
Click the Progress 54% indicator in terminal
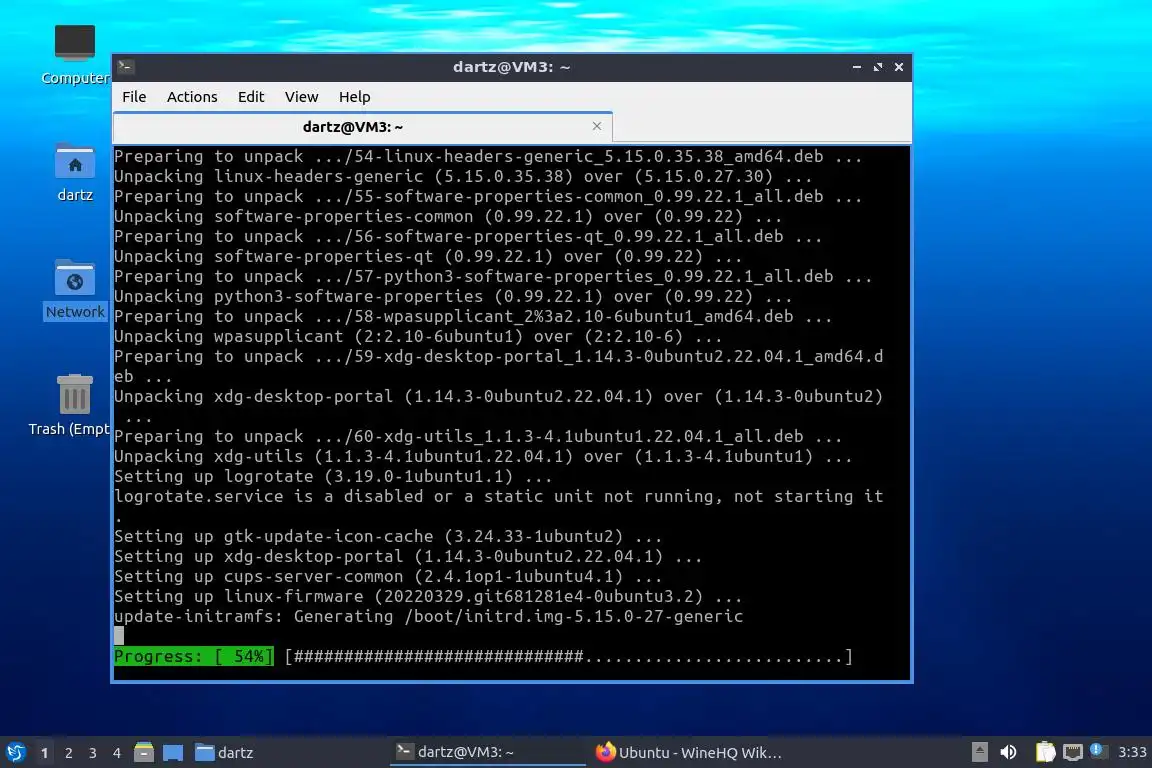coord(194,656)
